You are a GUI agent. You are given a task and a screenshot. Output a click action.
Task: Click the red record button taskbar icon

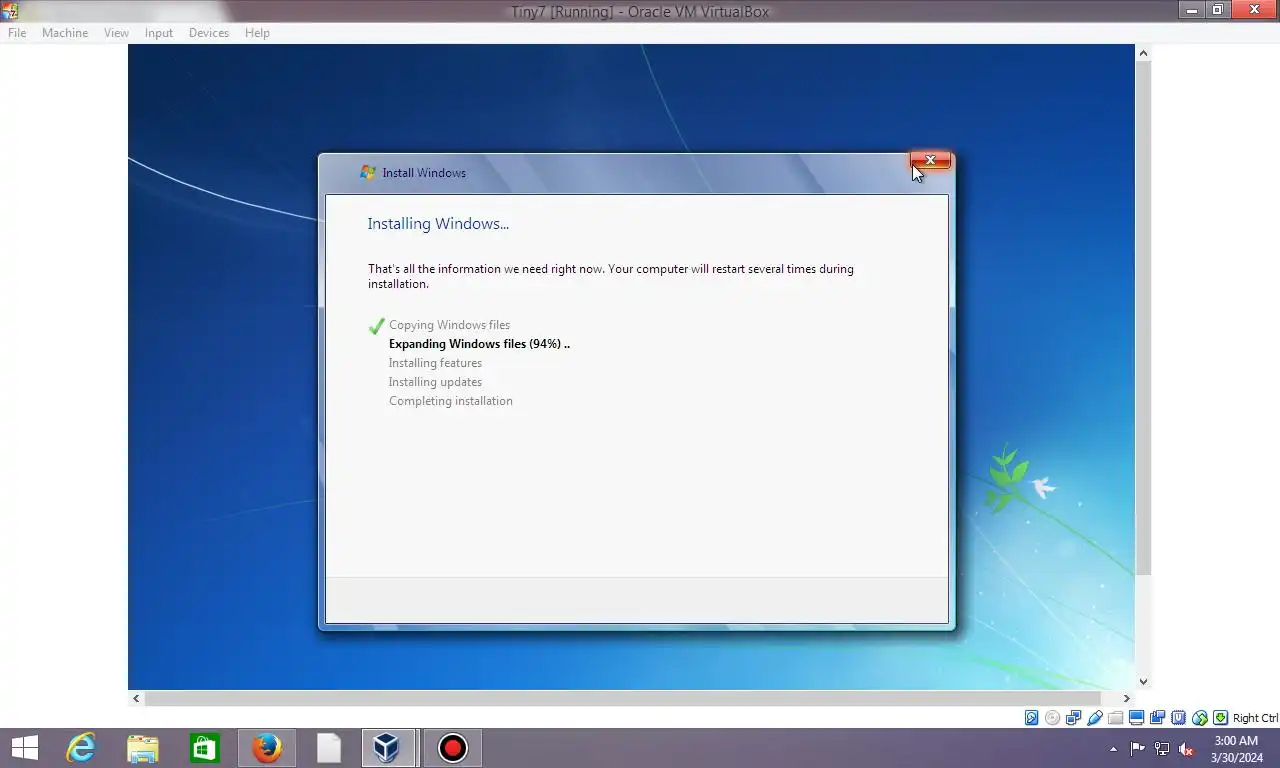pos(453,748)
